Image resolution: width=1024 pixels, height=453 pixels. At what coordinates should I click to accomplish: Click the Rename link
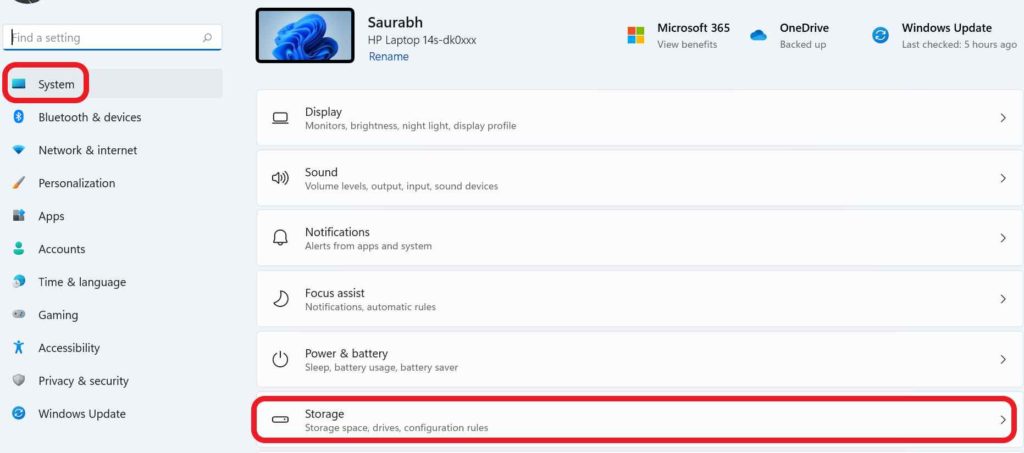389,56
